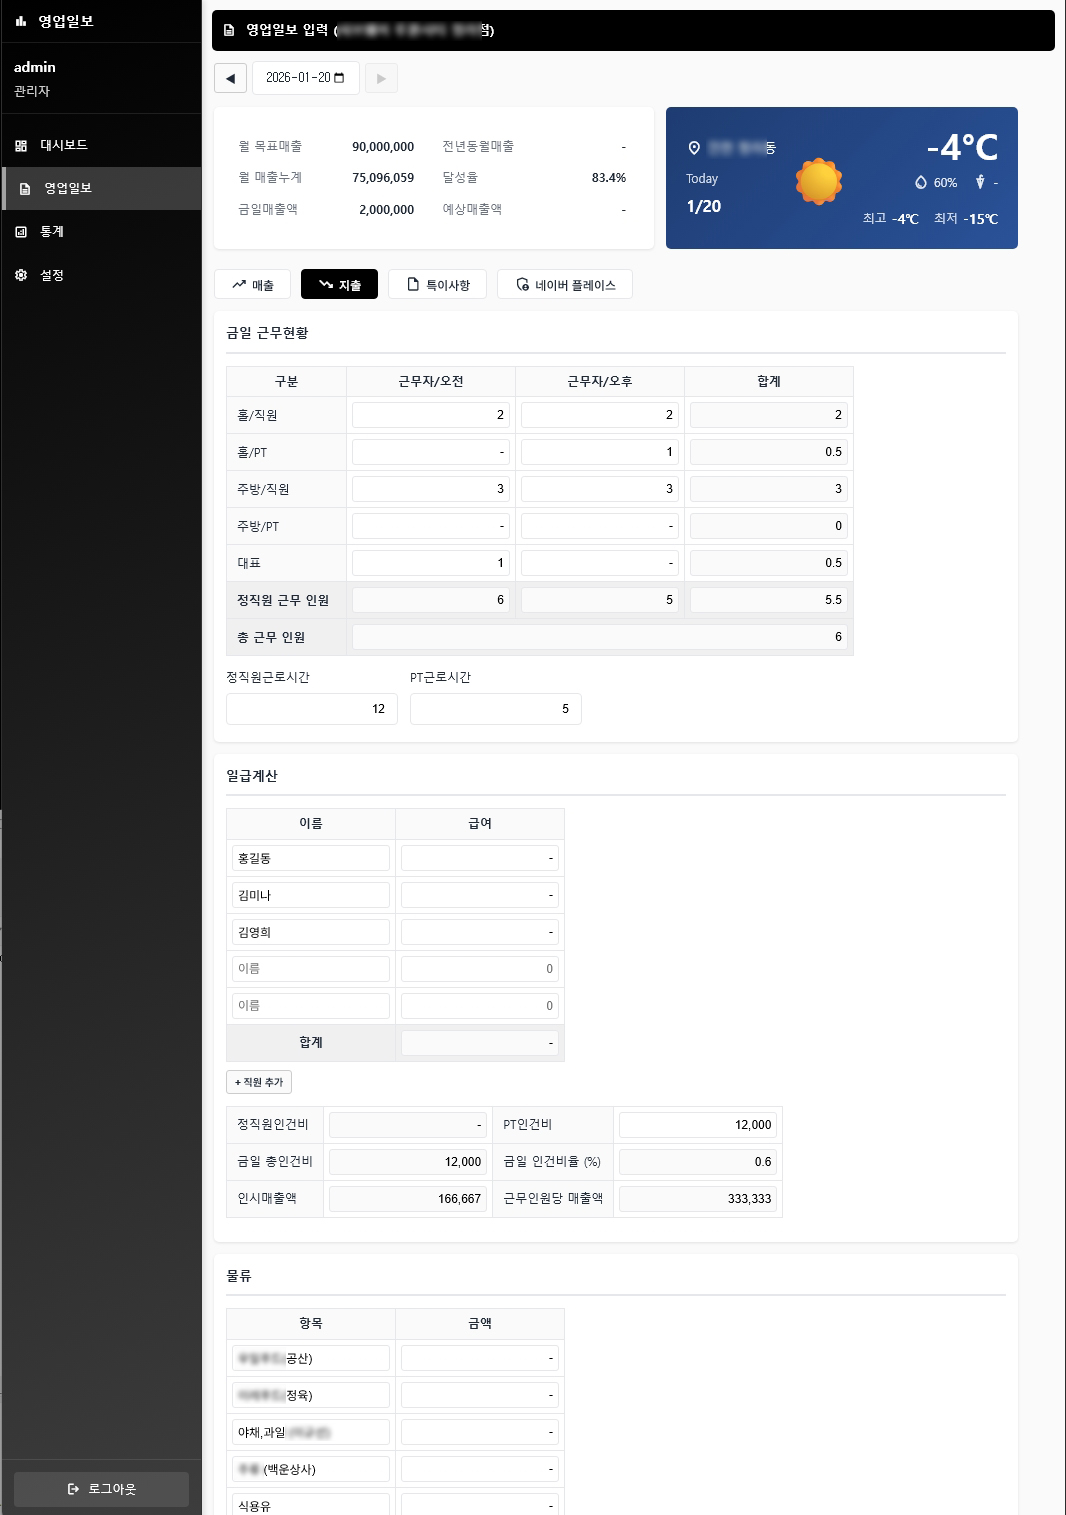Click the sun weather icon
1066x1515 pixels.
click(x=818, y=181)
